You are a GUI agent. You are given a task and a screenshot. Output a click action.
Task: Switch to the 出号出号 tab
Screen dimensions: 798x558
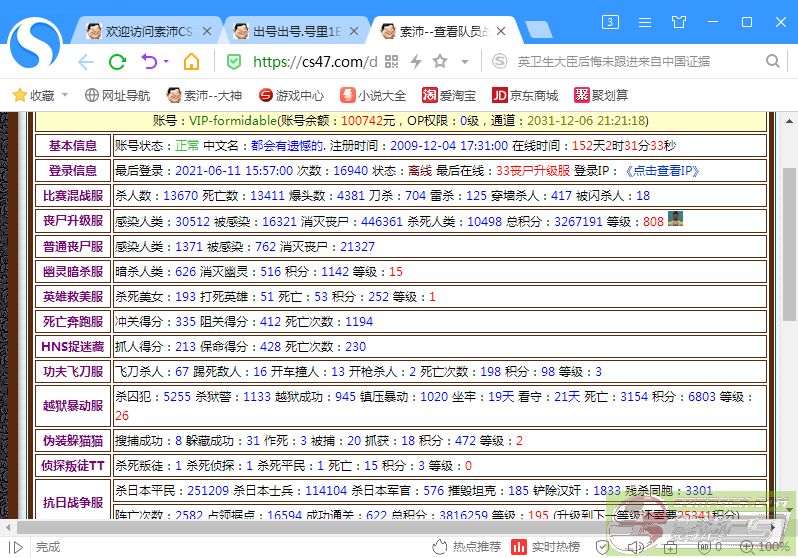288,31
